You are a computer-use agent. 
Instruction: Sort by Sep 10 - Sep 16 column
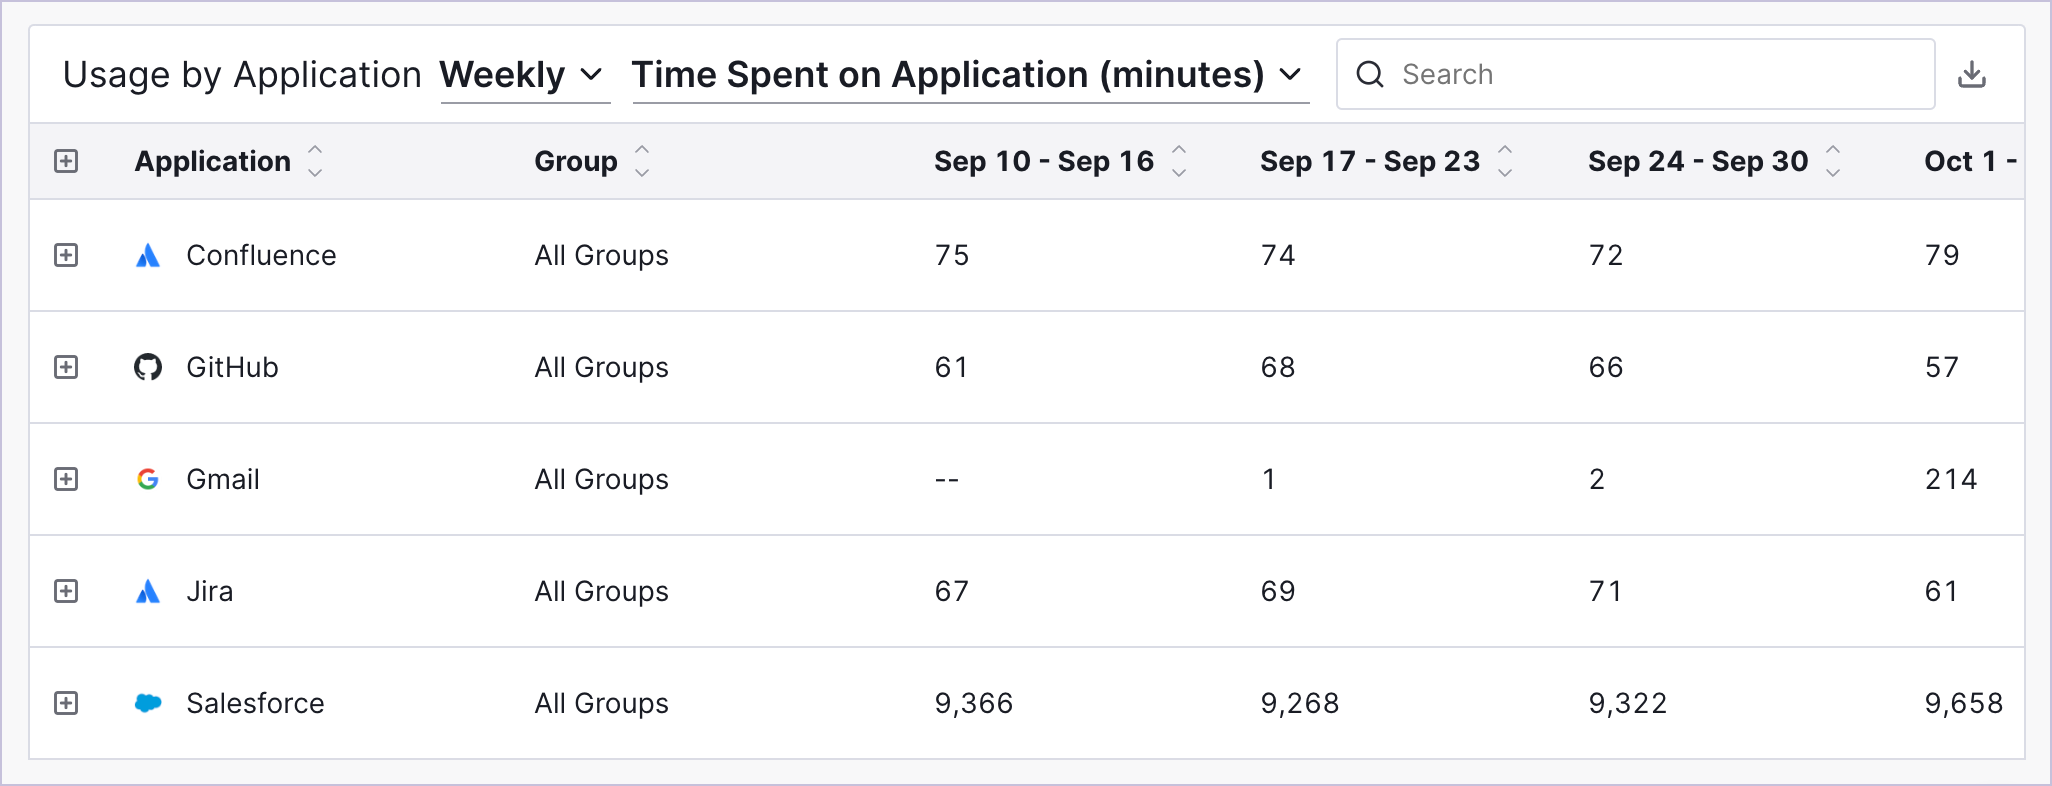coord(1179,161)
